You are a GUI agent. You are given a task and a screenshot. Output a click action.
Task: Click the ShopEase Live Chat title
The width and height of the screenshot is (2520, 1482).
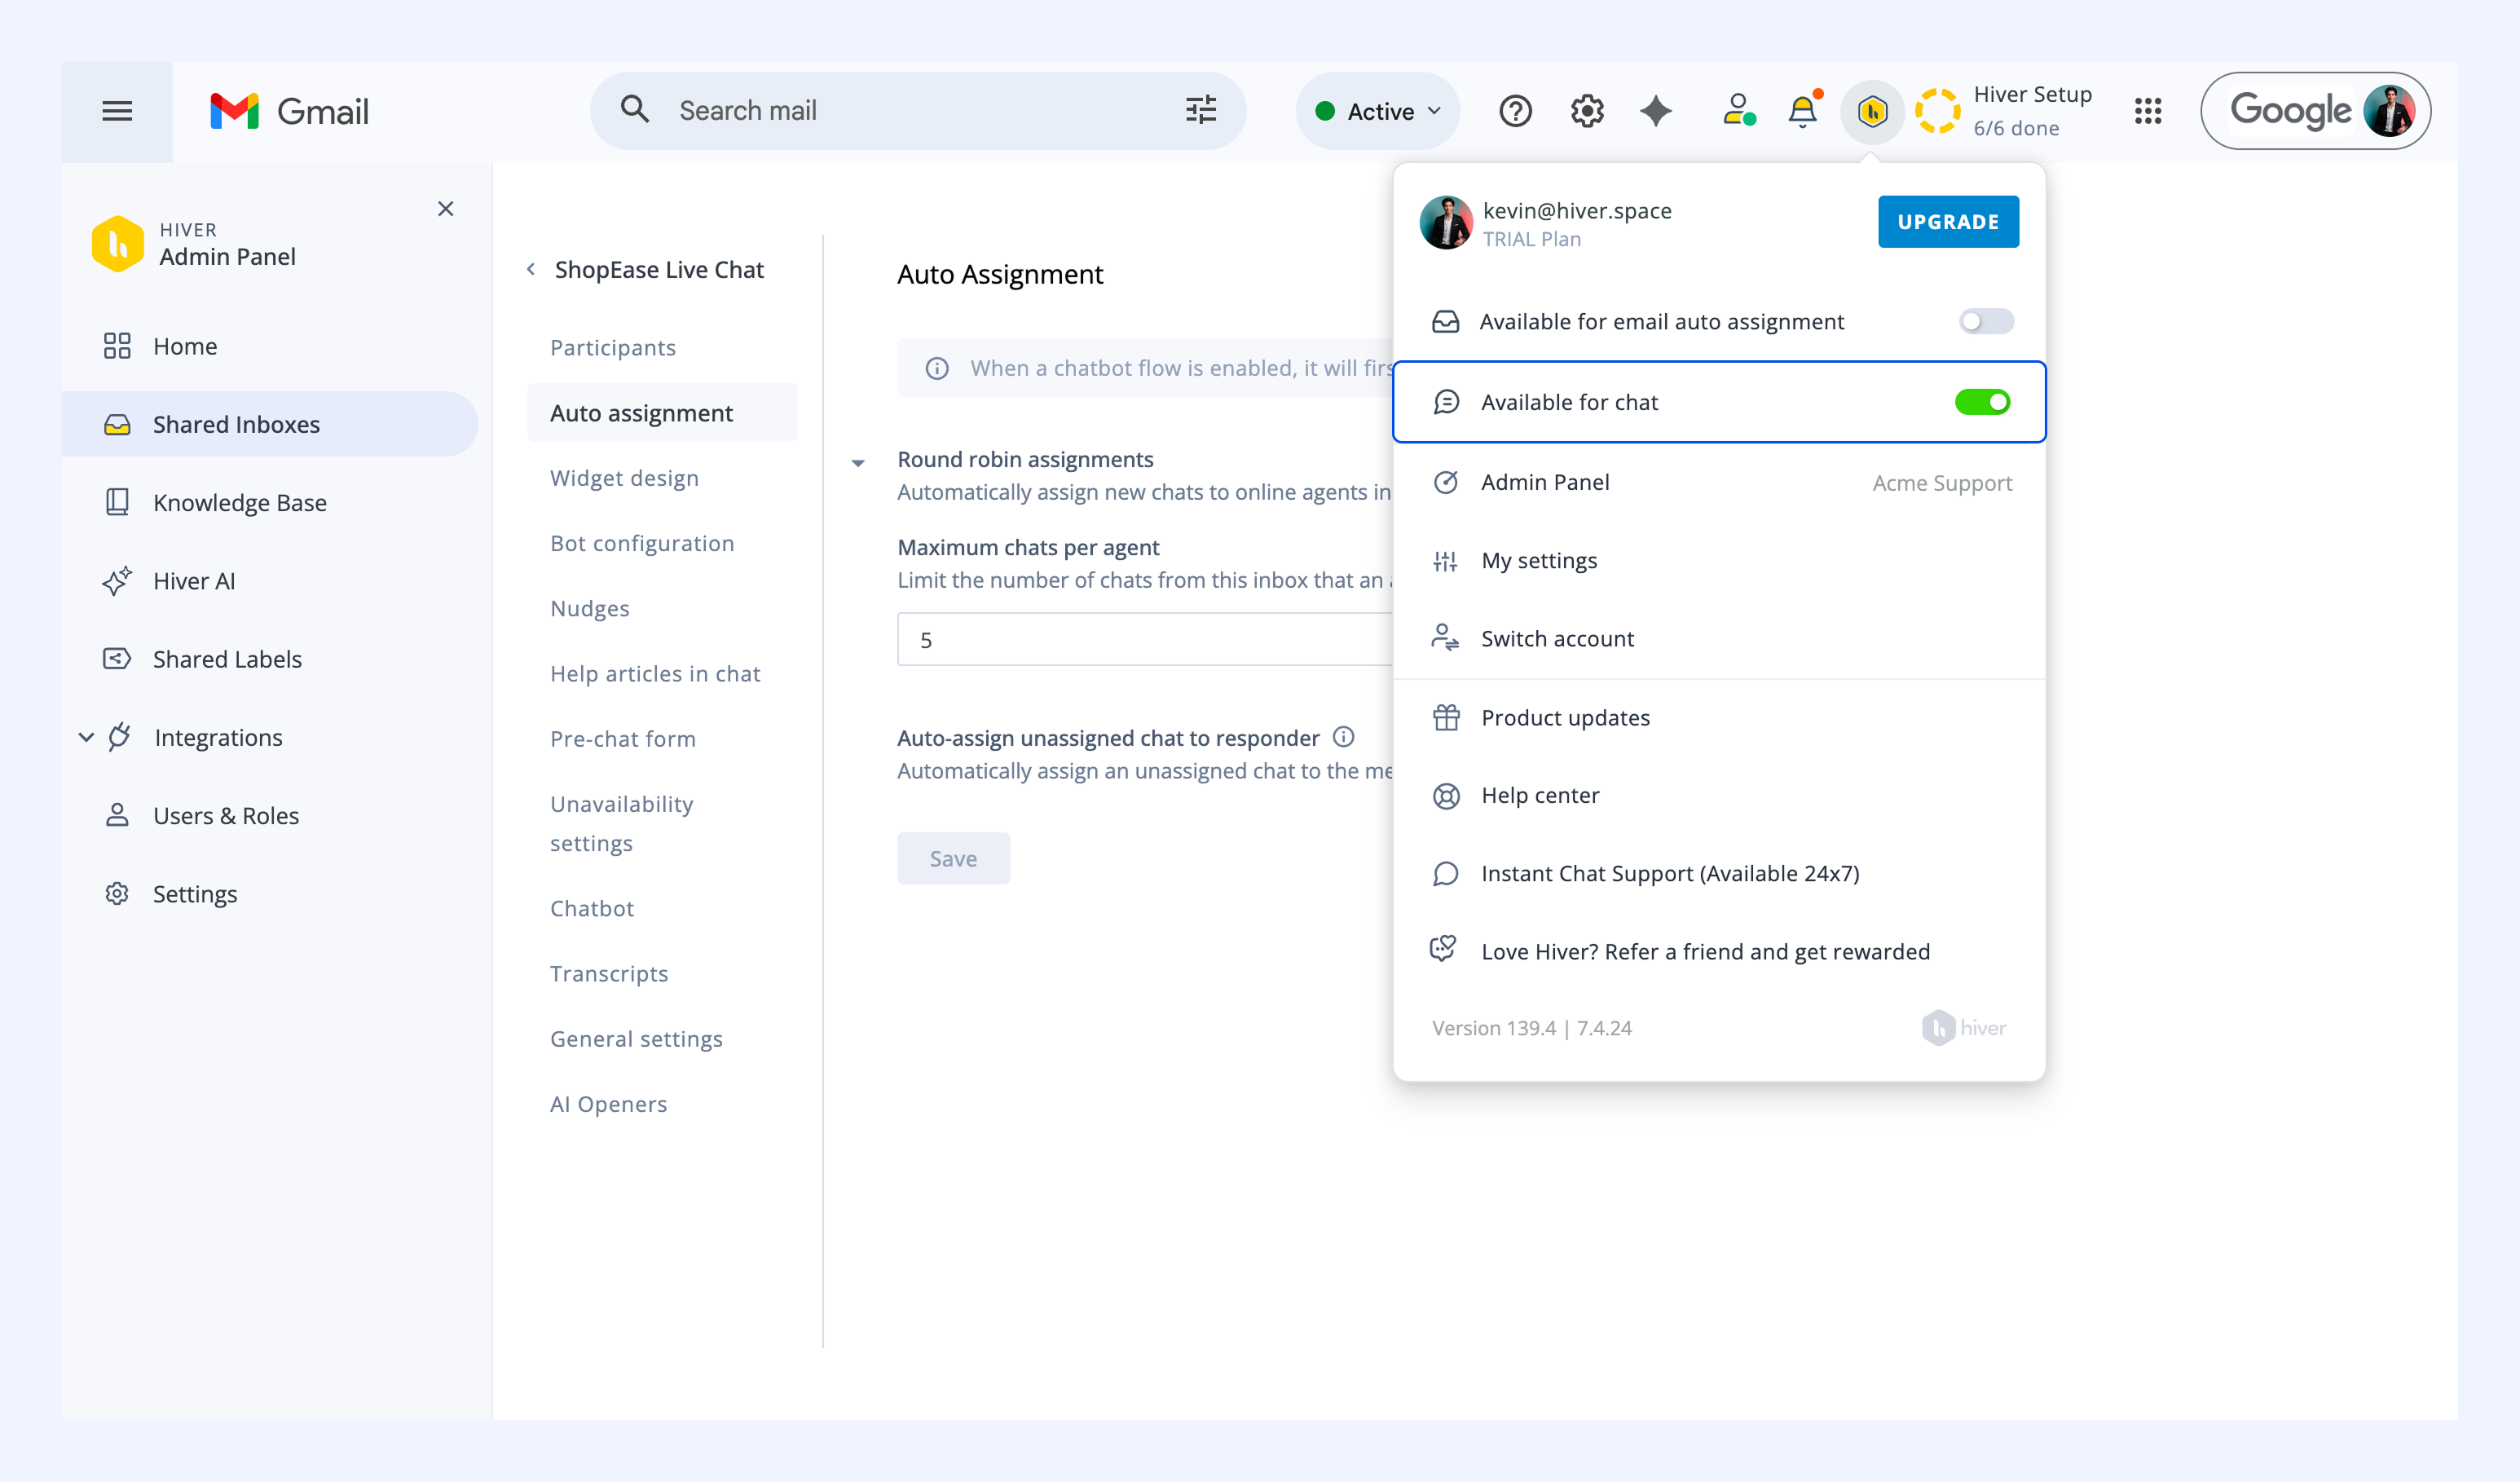[x=659, y=269]
